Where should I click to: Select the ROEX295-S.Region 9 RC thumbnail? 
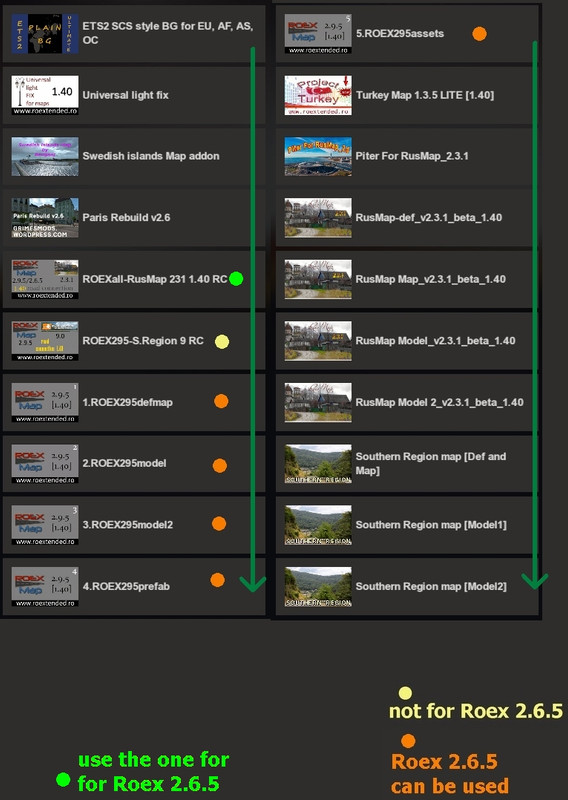pyautogui.click(x=45, y=341)
